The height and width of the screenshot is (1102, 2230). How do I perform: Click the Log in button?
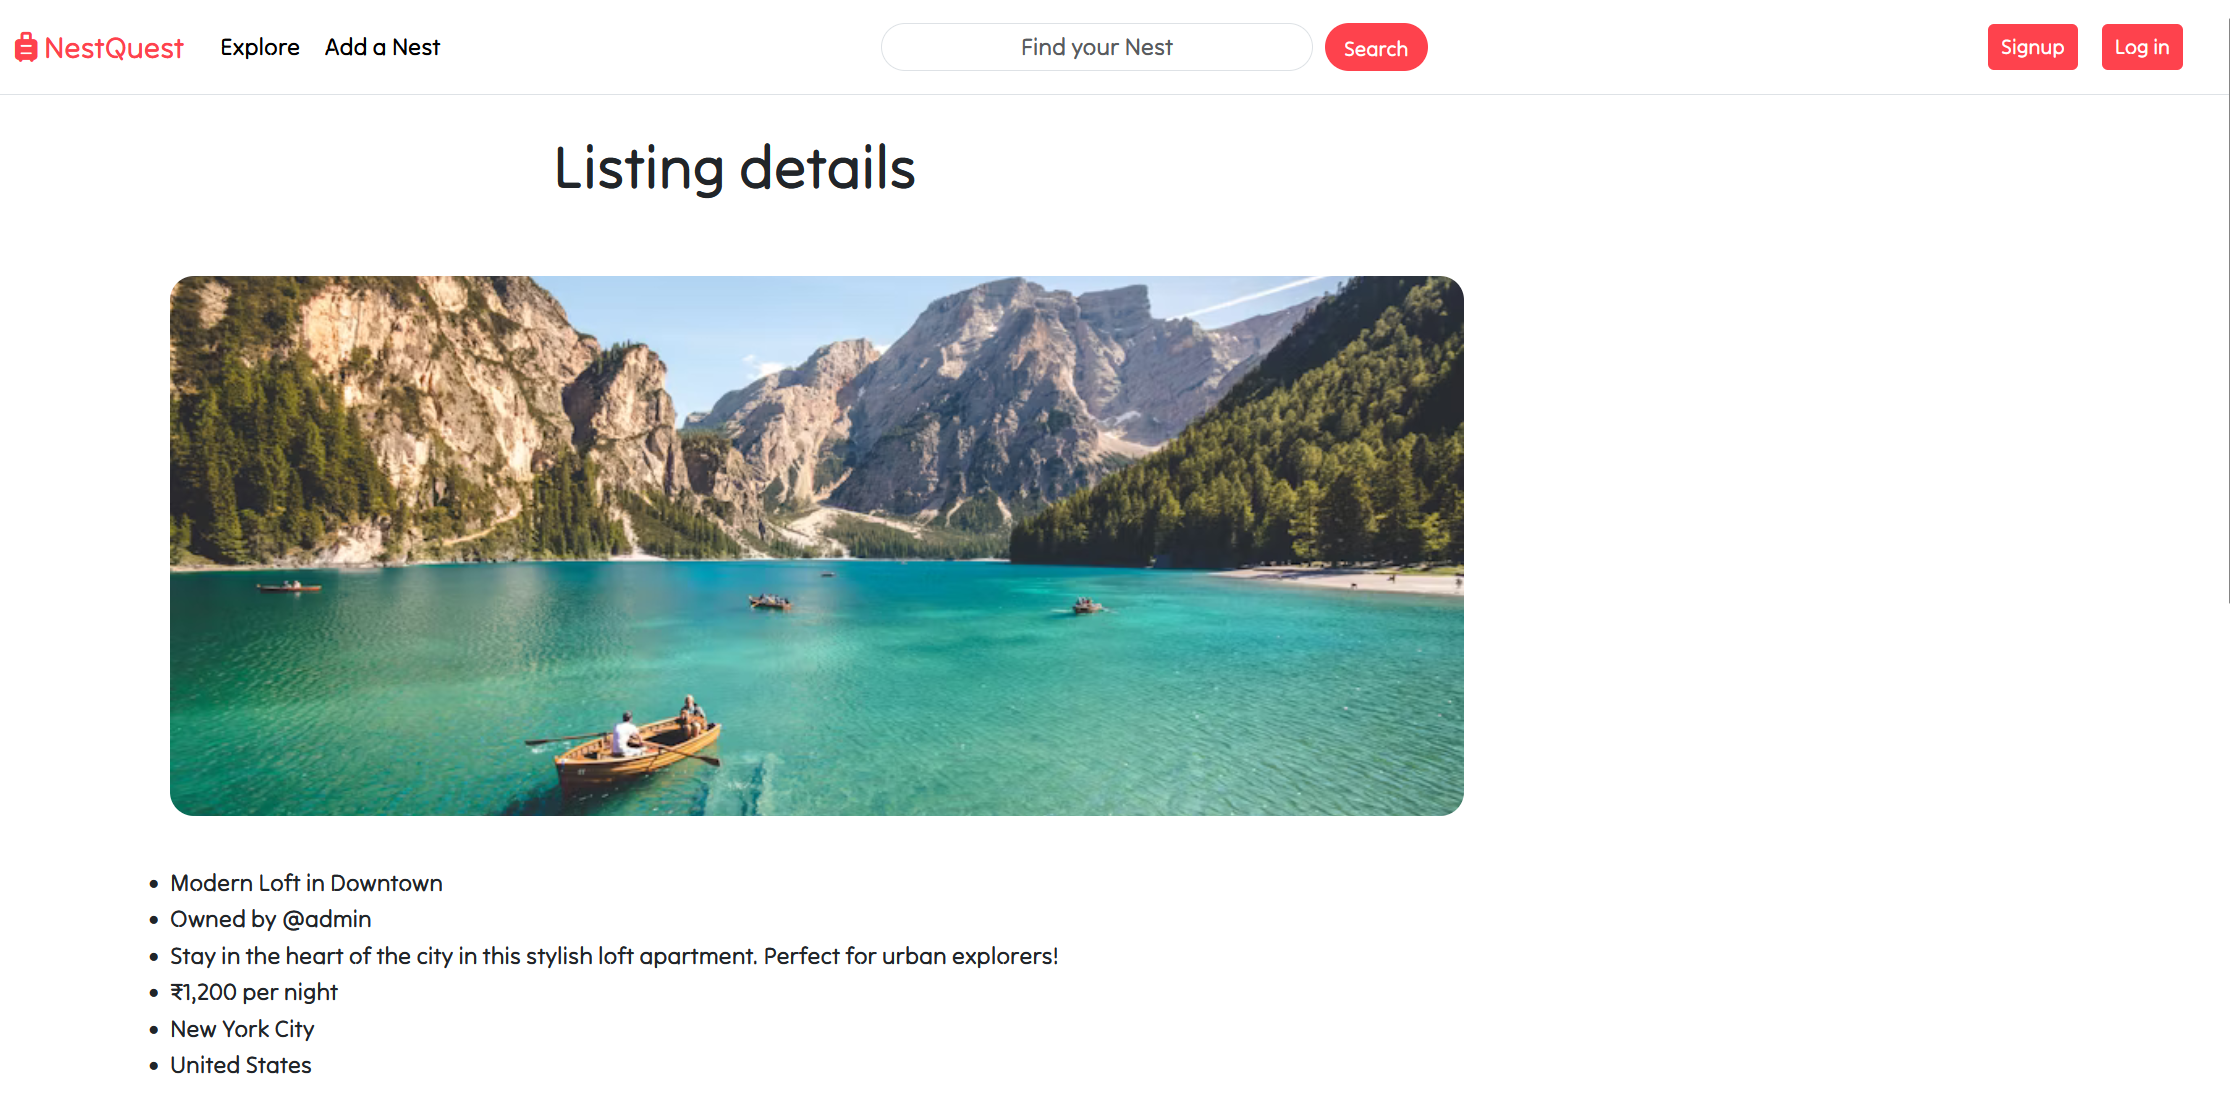2142,47
